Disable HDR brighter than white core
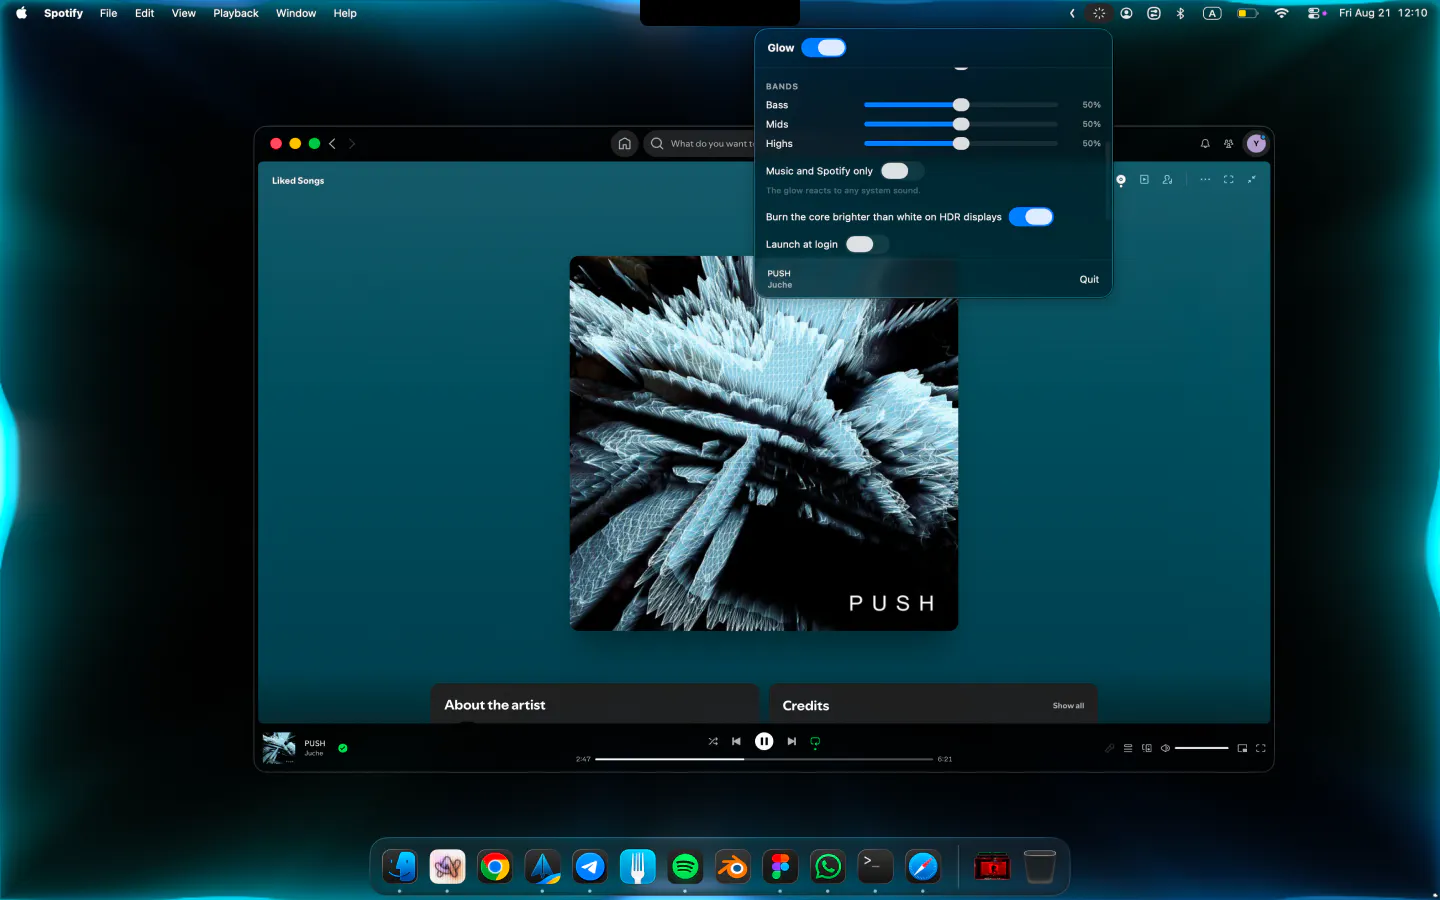Screen dimensions: 1440x900 coord(1031,217)
